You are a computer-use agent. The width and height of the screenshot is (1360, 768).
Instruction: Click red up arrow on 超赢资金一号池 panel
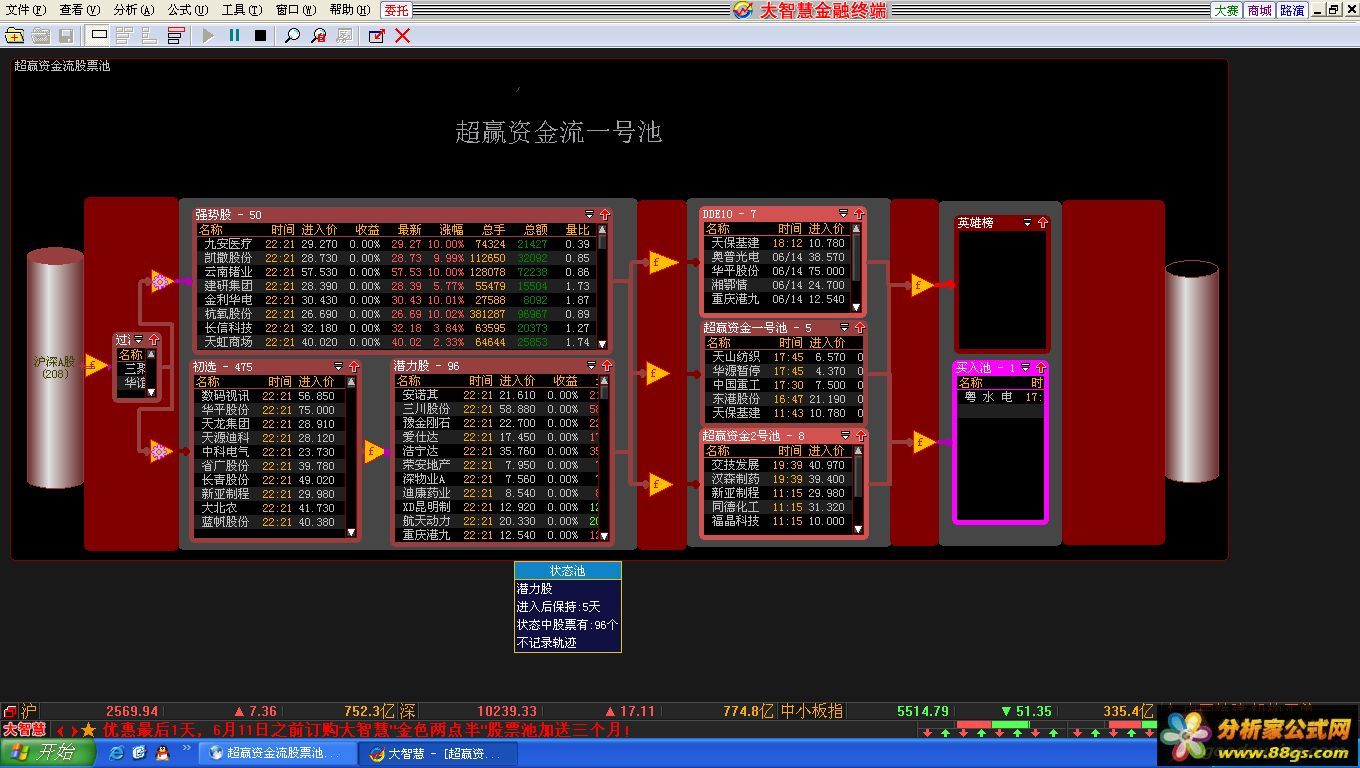(x=859, y=327)
